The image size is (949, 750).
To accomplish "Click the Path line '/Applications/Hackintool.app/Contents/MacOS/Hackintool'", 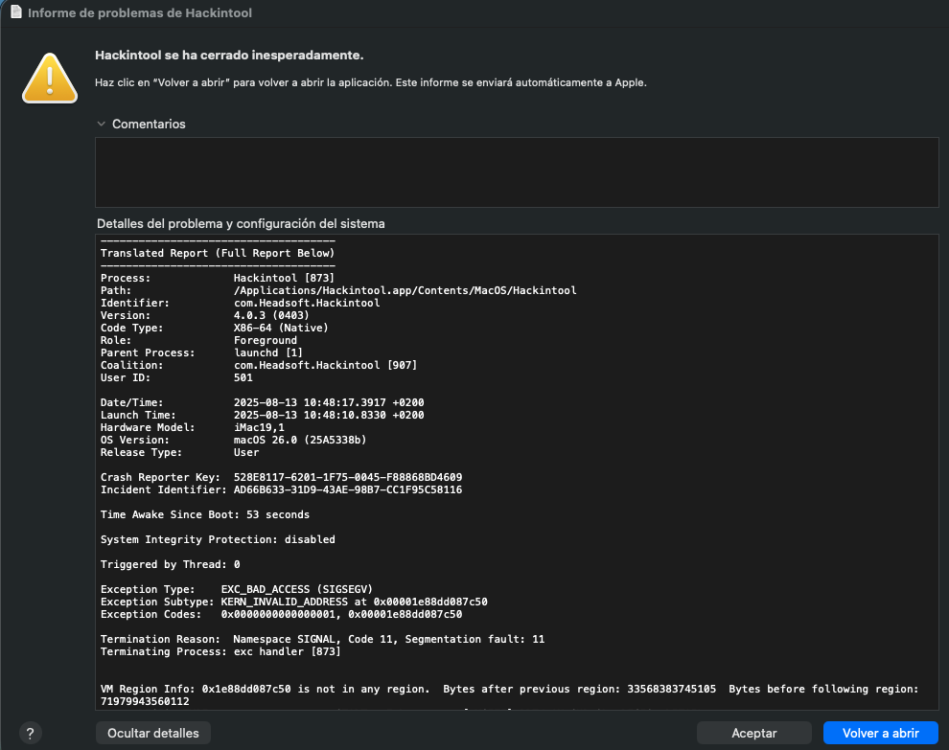I will (x=405, y=291).
